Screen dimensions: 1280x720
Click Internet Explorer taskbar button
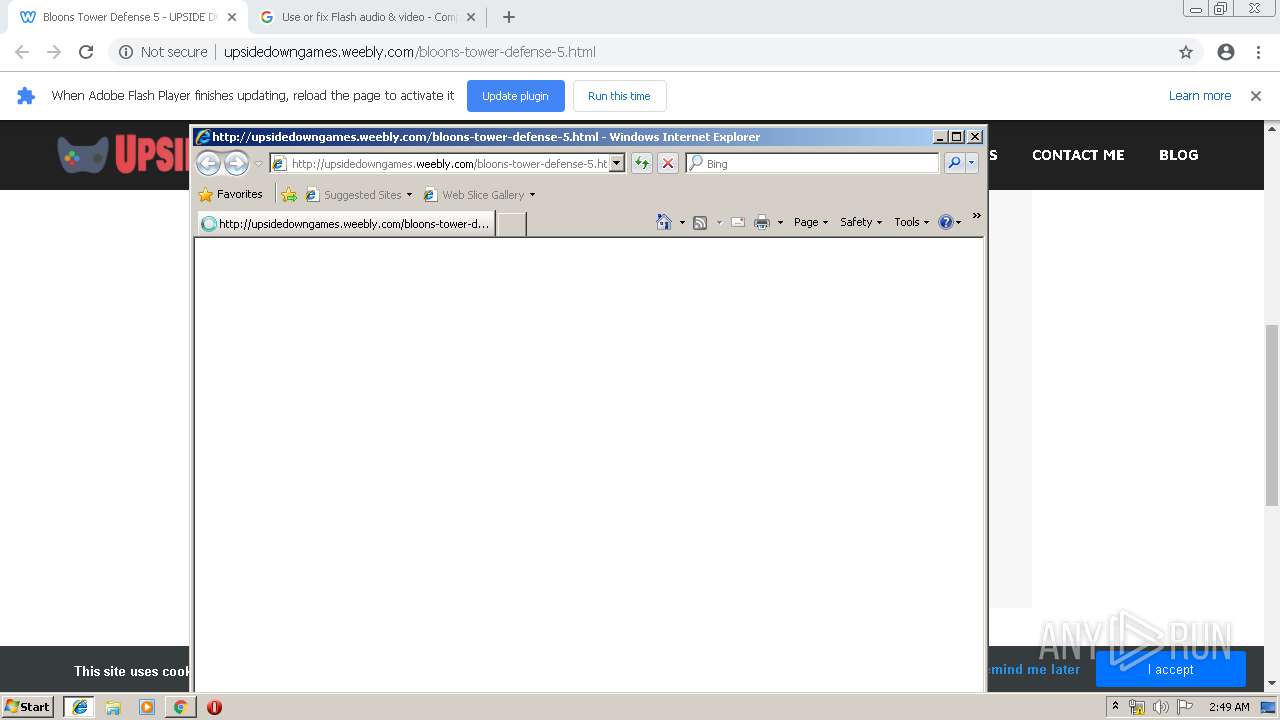[80, 707]
